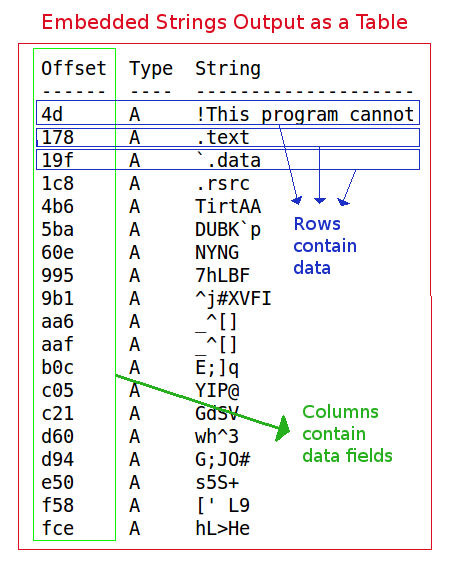Select the "Type" column header

(x=151, y=69)
